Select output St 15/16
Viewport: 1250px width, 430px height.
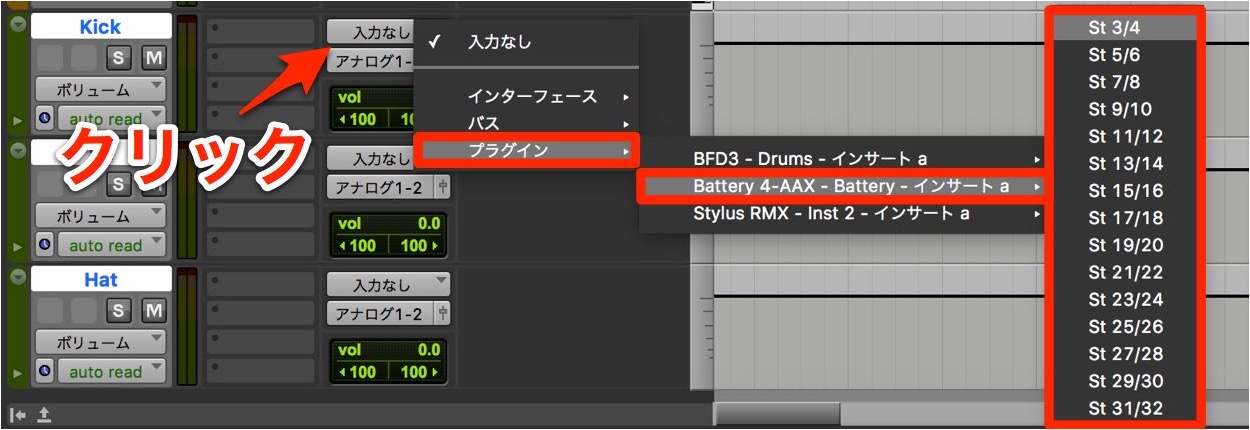[1125, 190]
